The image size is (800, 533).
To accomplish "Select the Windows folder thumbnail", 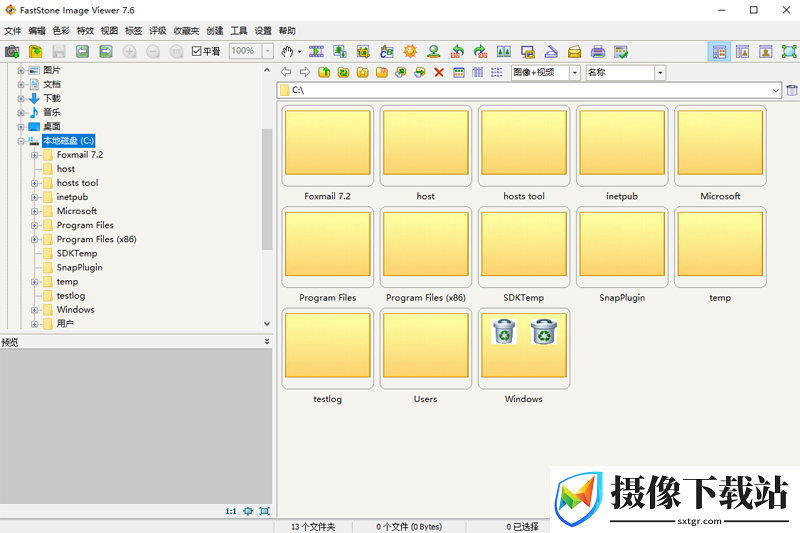I will pos(523,348).
